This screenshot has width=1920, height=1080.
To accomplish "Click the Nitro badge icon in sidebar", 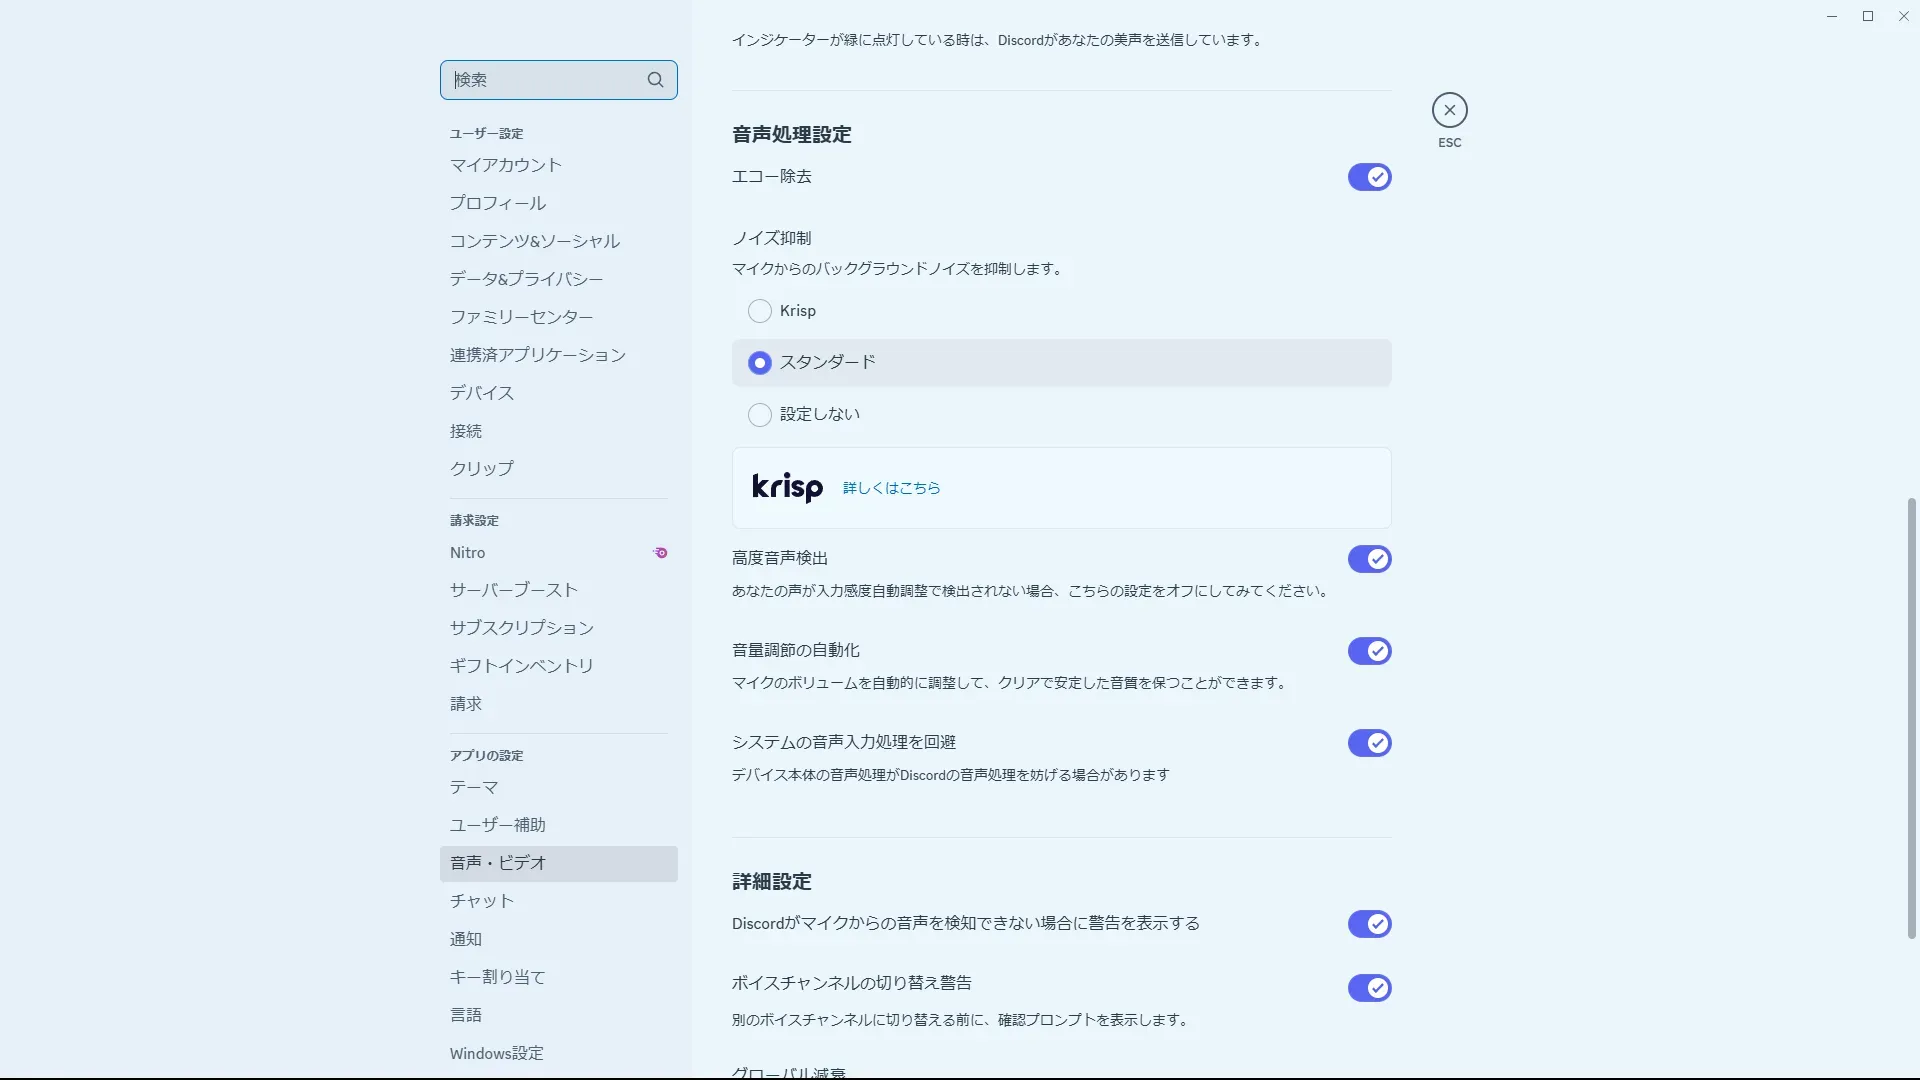I will [x=660, y=552].
